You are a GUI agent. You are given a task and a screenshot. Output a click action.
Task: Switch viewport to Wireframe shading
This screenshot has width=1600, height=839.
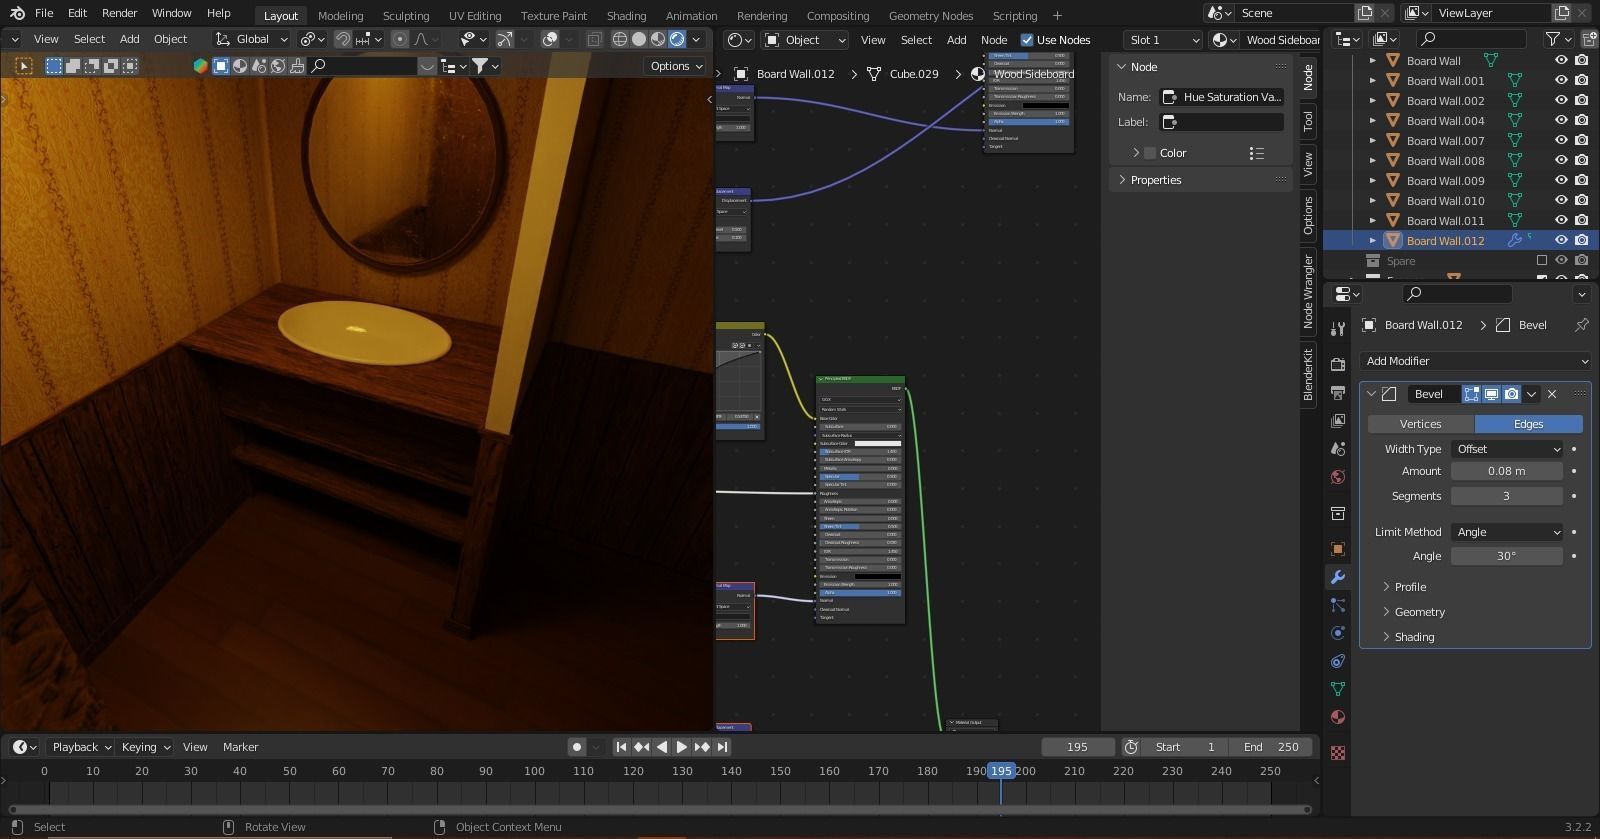pyautogui.click(x=620, y=39)
